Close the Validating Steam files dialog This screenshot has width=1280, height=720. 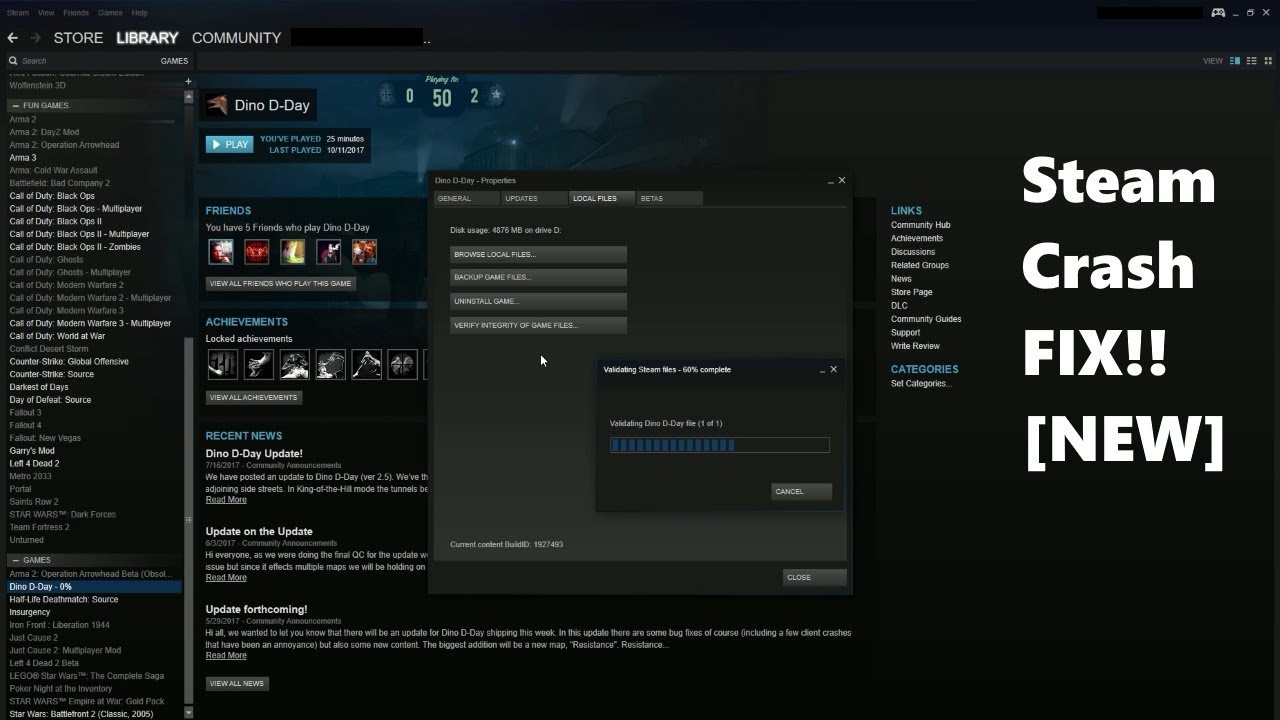click(834, 369)
